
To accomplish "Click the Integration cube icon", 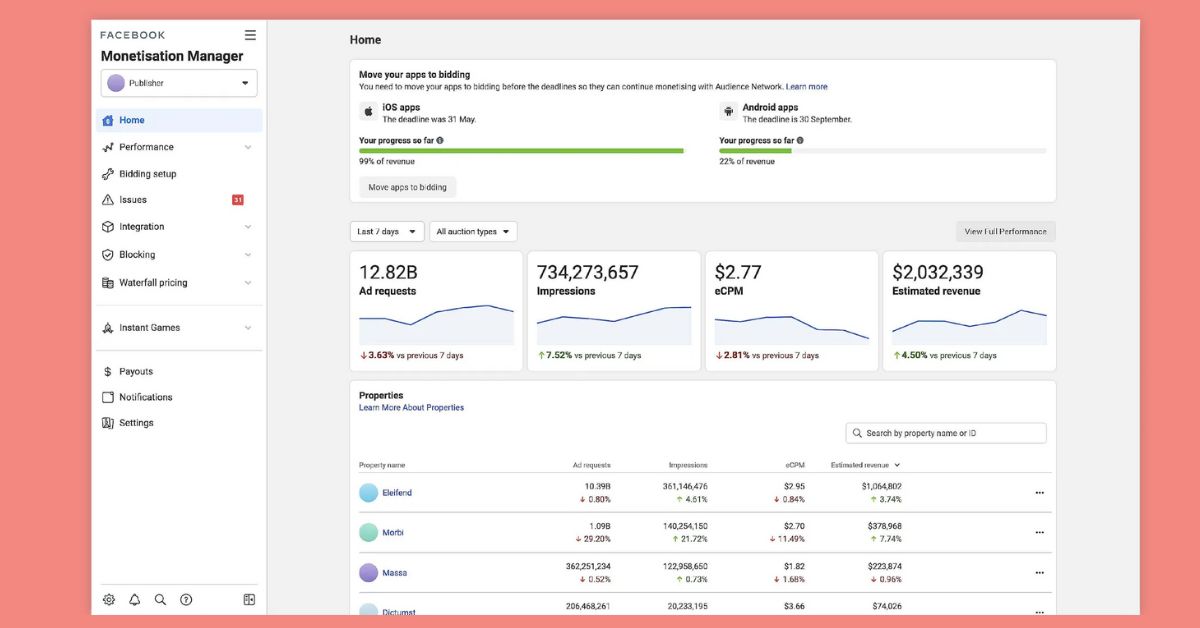I will coord(108,227).
